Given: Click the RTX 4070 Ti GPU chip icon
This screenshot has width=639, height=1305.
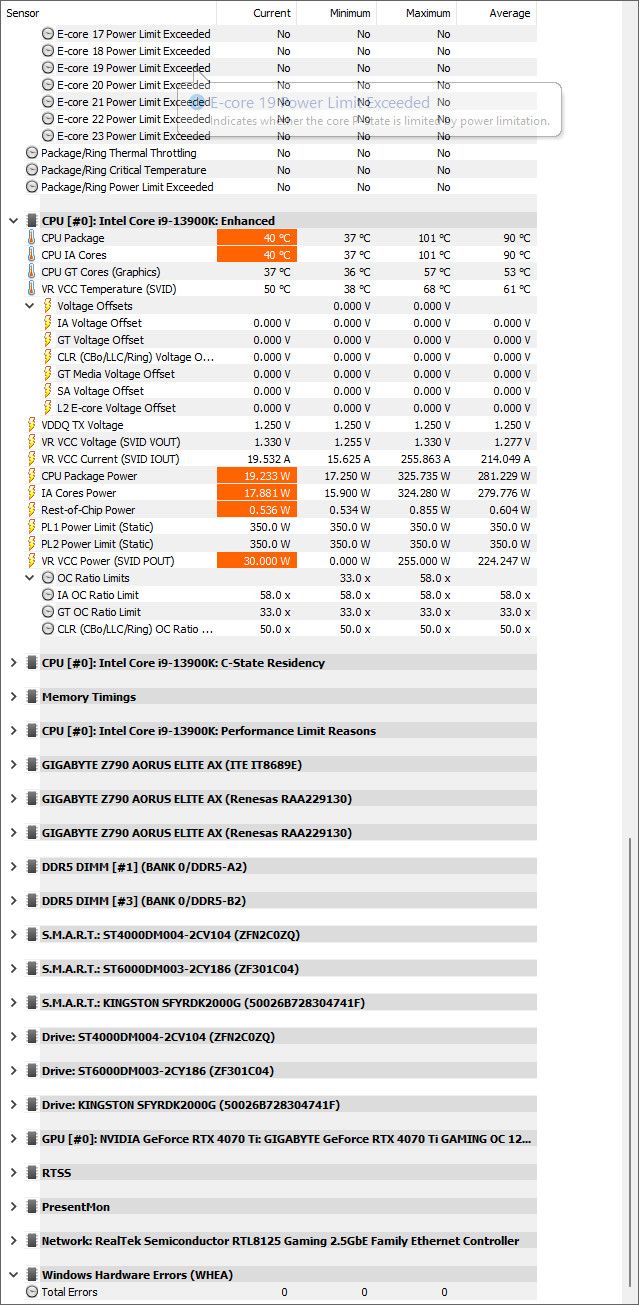Looking at the screenshot, I should click(32, 1139).
